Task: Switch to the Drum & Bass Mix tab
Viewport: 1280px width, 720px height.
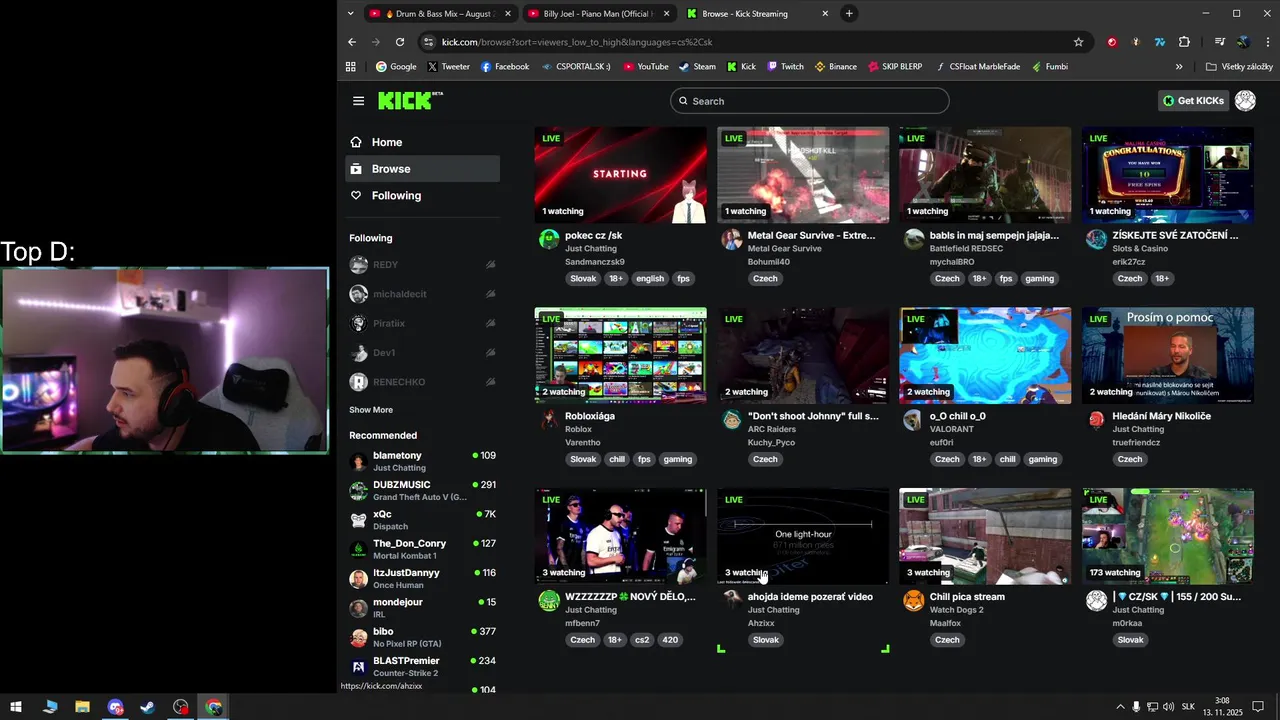Action: click(x=441, y=14)
